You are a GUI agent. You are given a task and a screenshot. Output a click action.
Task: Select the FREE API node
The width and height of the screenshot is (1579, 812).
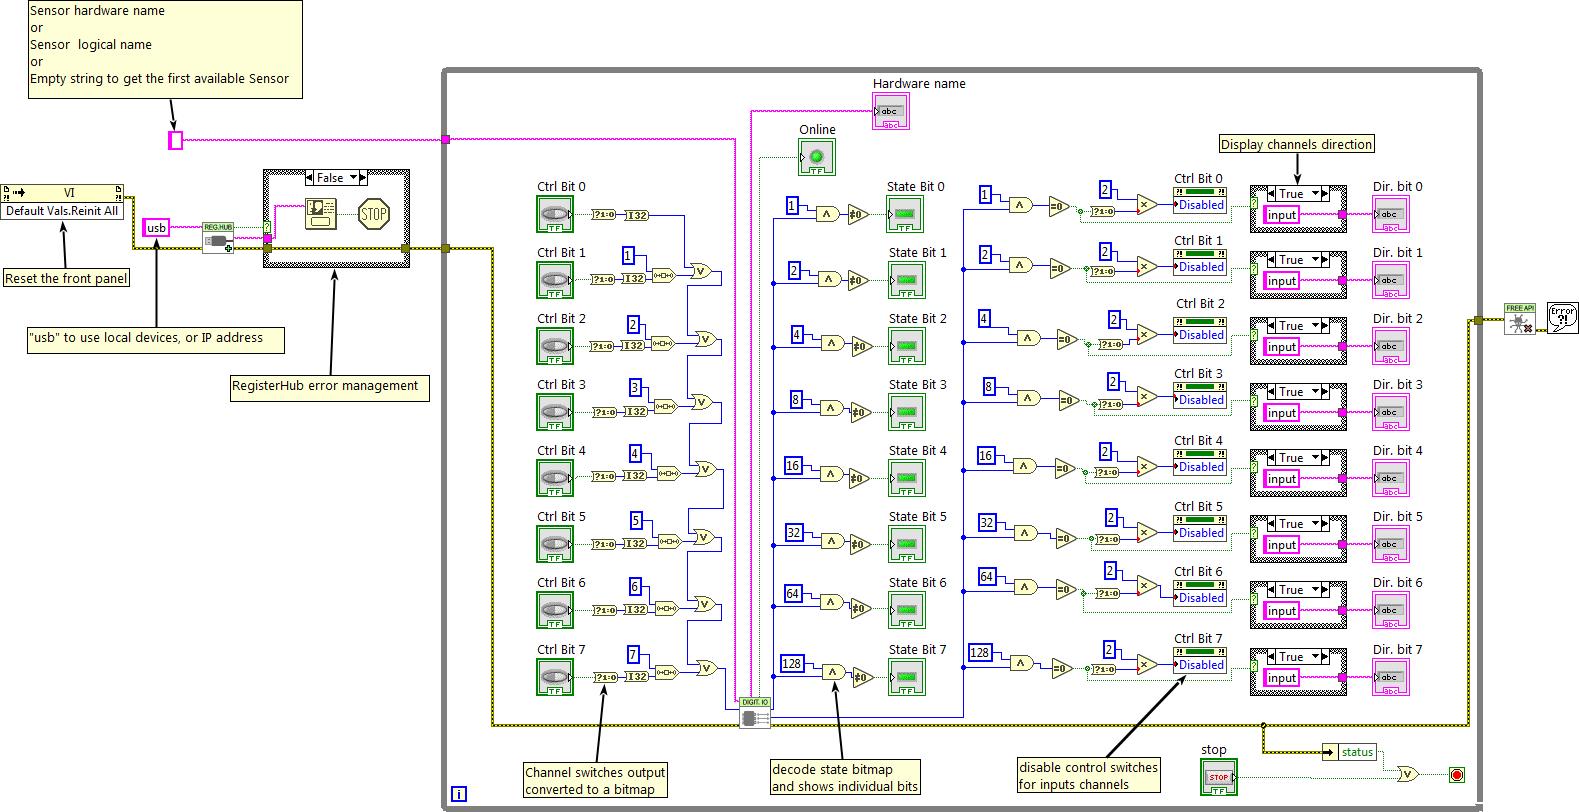click(1520, 319)
